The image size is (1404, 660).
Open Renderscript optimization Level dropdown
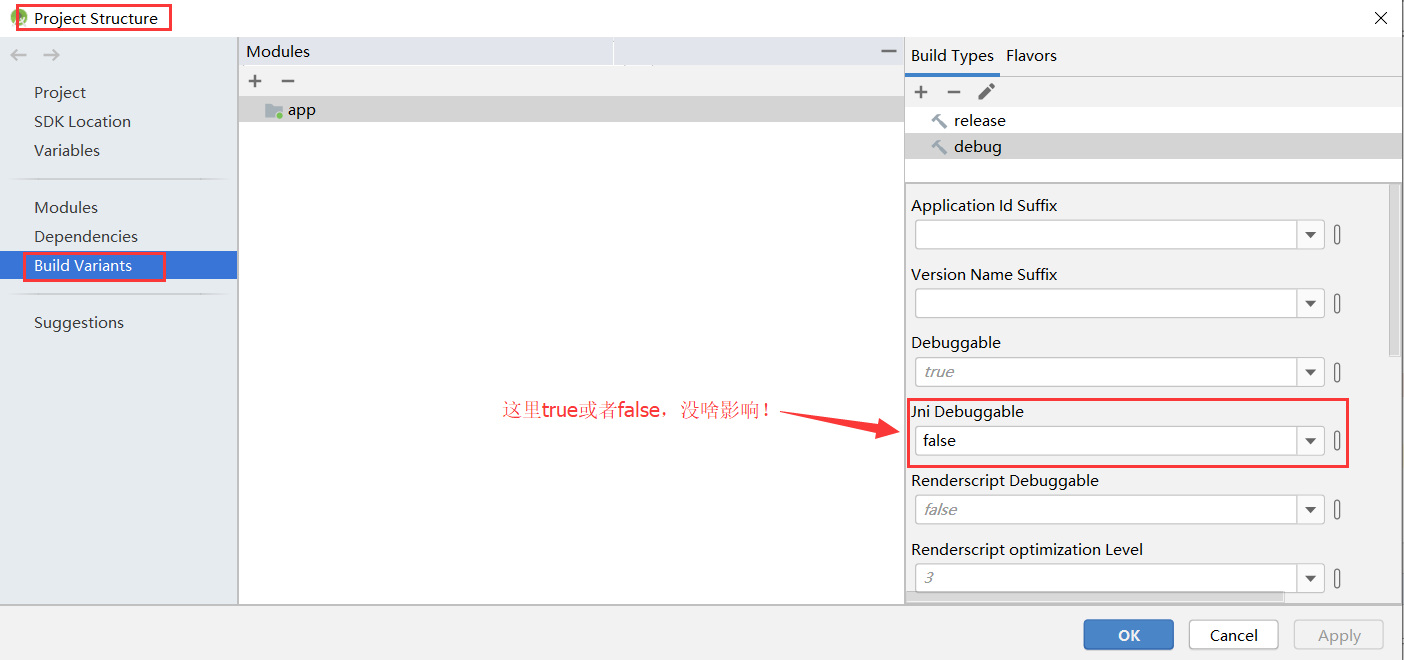(1311, 578)
